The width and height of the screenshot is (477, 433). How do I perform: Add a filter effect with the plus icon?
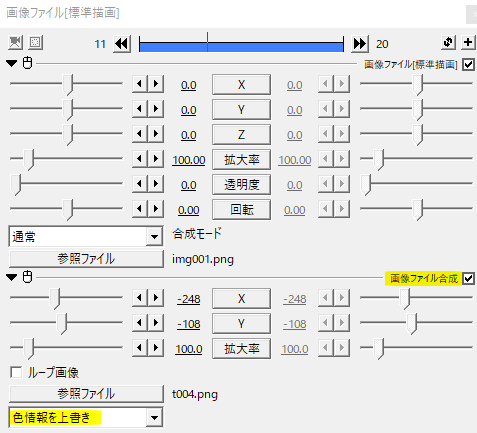tap(468, 42)
